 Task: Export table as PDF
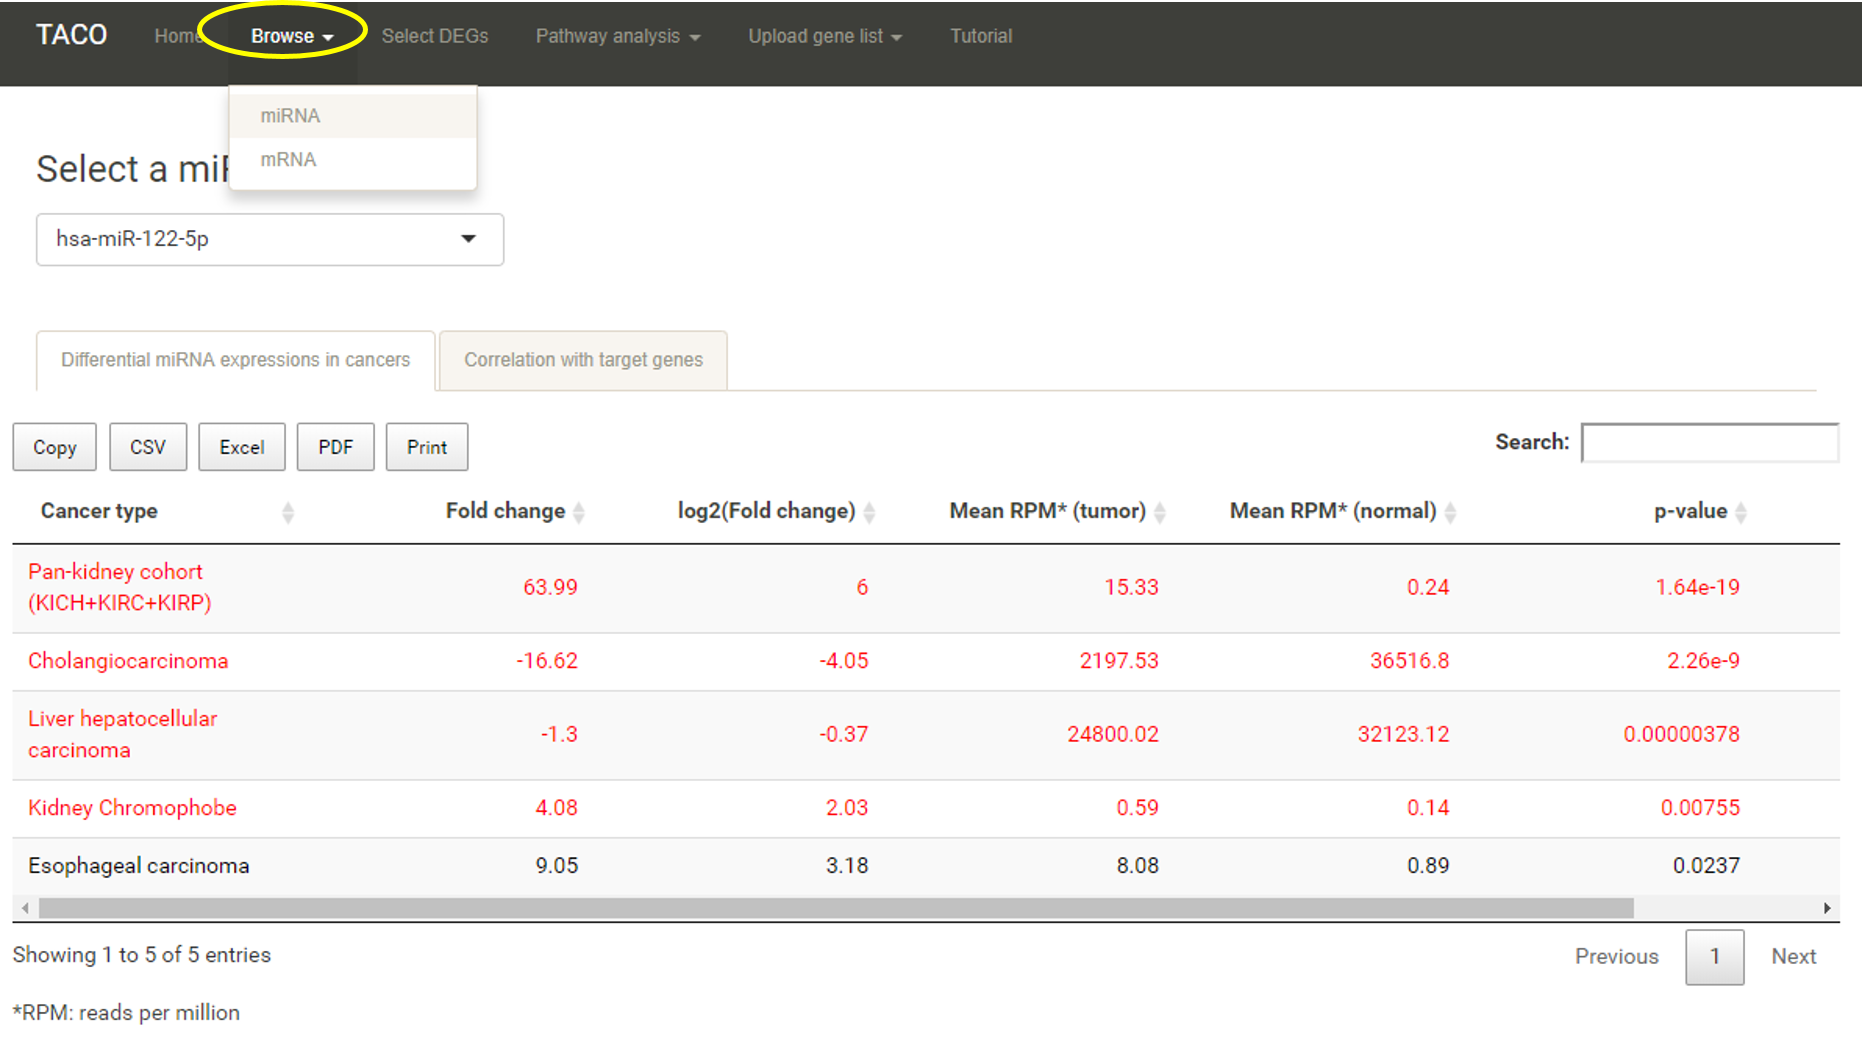coord(336,447)
